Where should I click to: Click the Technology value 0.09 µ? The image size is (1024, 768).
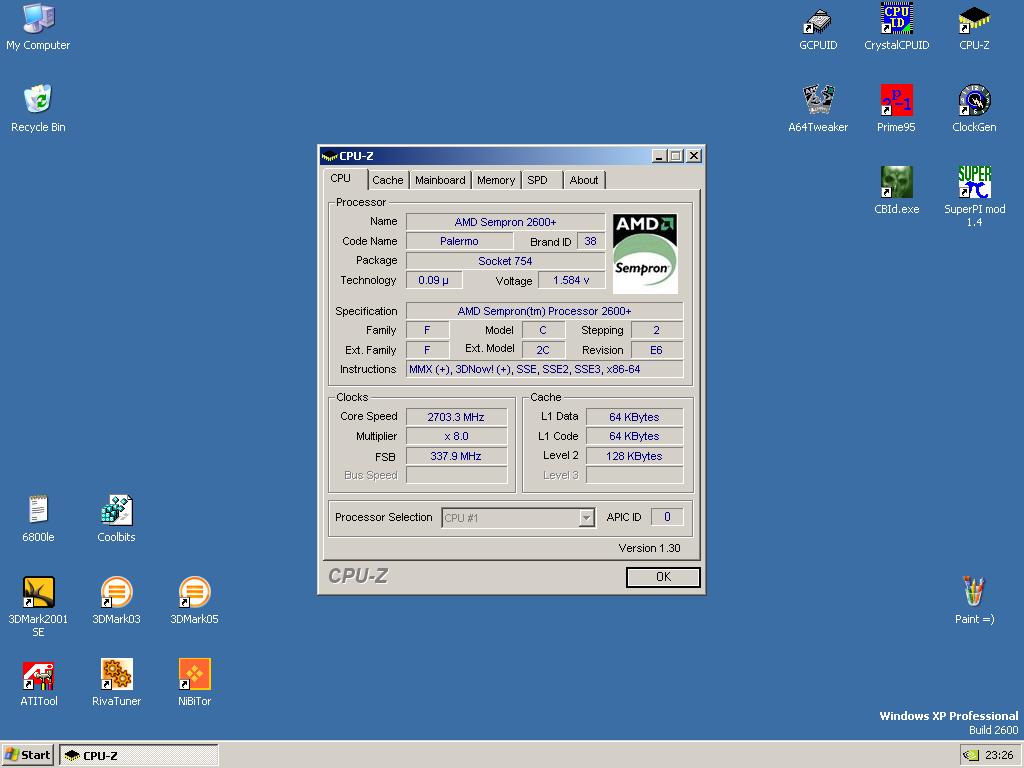434,280
